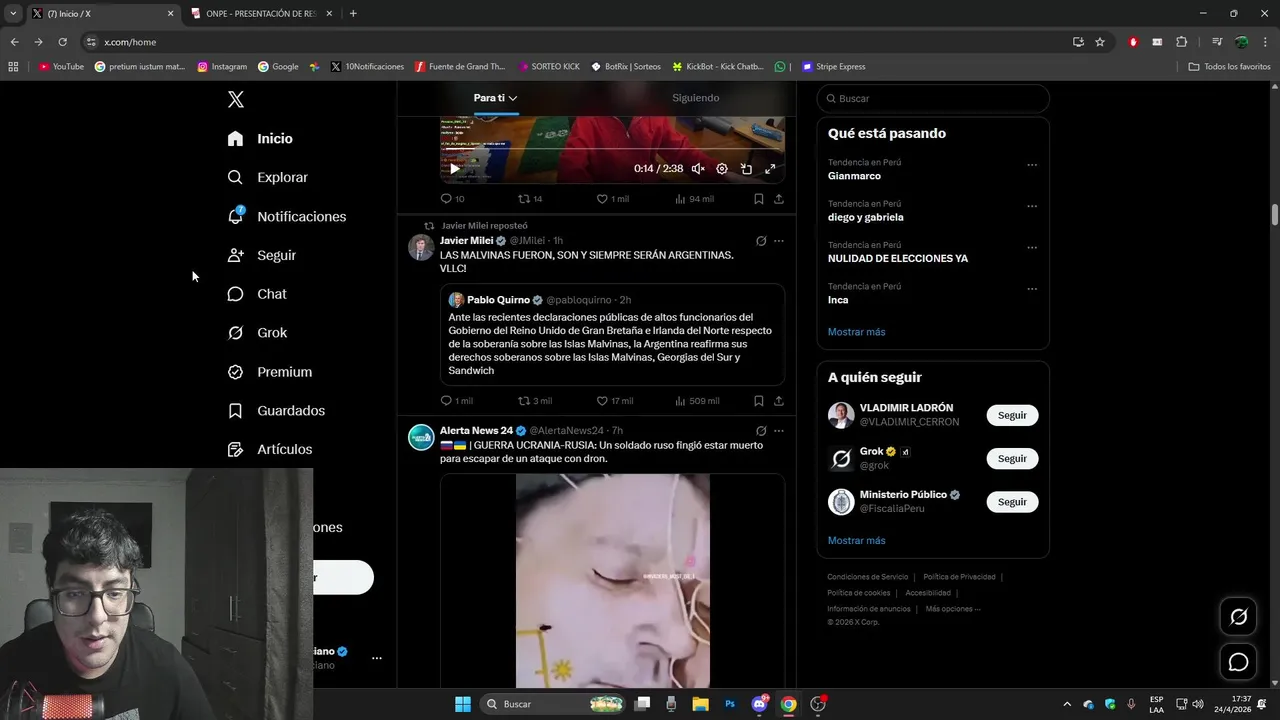The height and width of the screenshot is (720, 1280).
Task: Reply to video post with 10 comments
Action: click(x=452, y=199)
